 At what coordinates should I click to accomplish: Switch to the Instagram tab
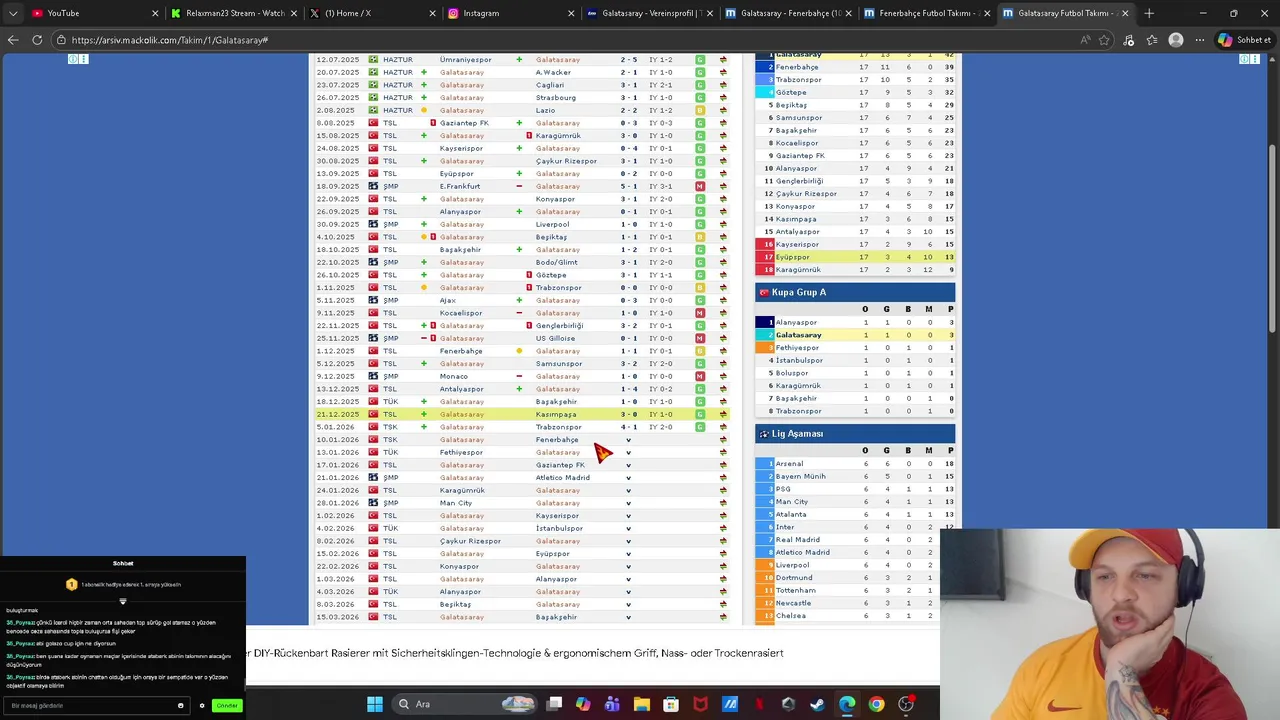pos(510,13)
